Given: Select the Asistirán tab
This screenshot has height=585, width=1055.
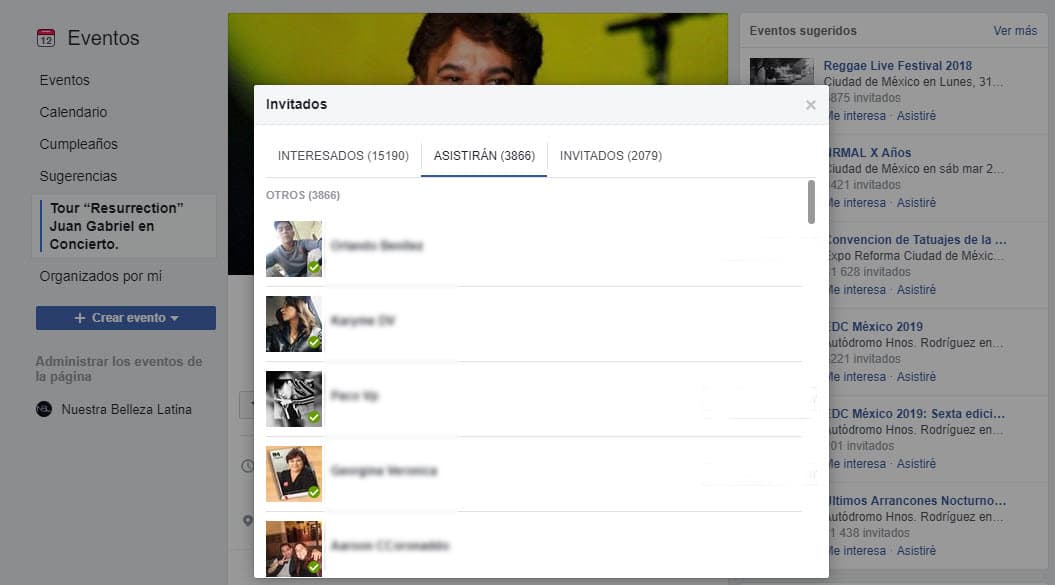Looking at the screenshot, I should tap(484, 156).
